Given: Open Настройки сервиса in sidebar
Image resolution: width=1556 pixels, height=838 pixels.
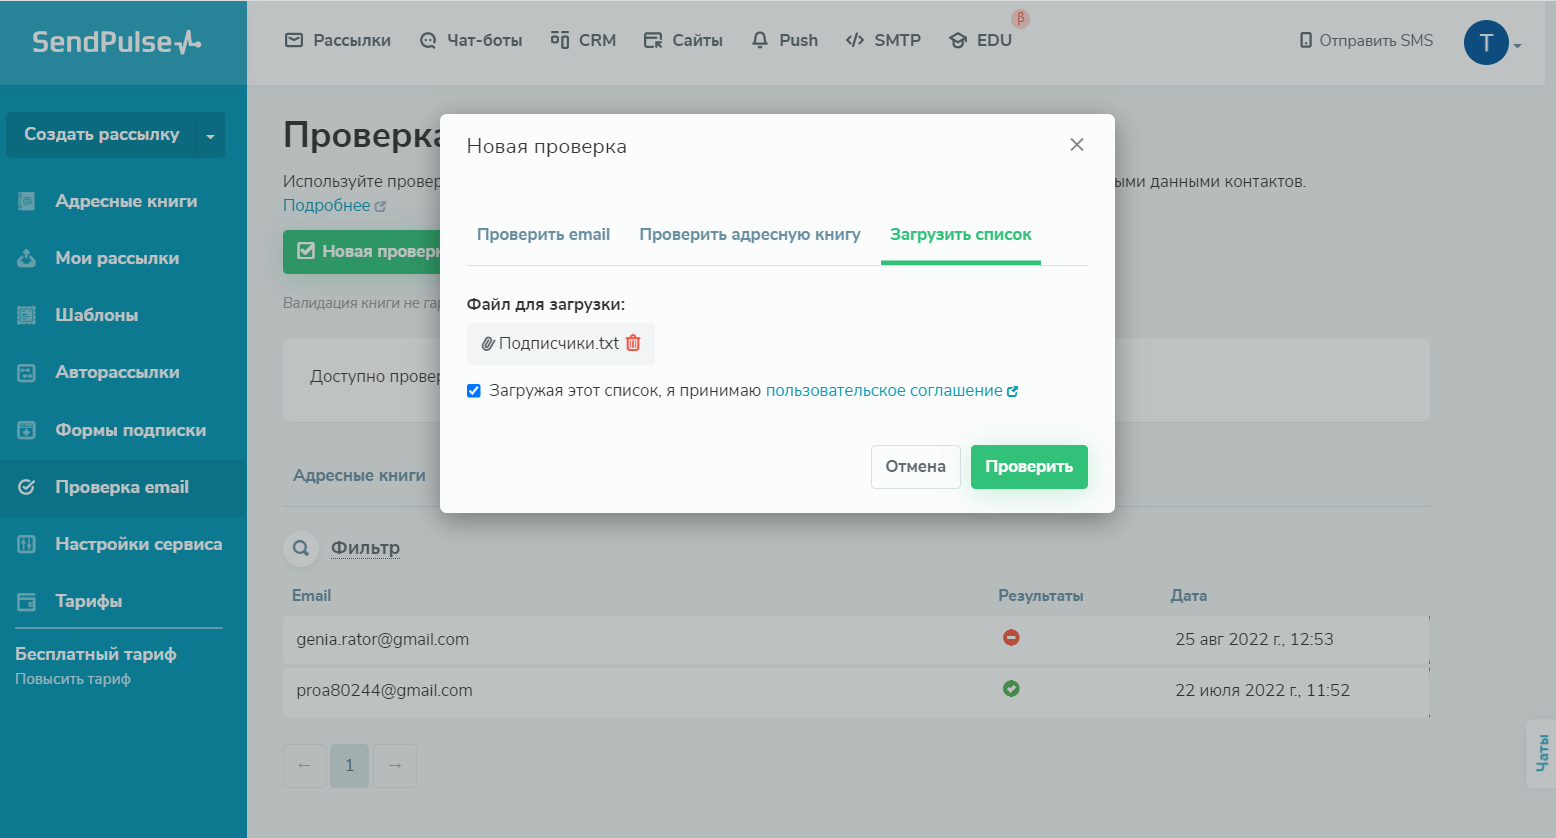Looking at the screenshot, I should [x=138, y=544].
